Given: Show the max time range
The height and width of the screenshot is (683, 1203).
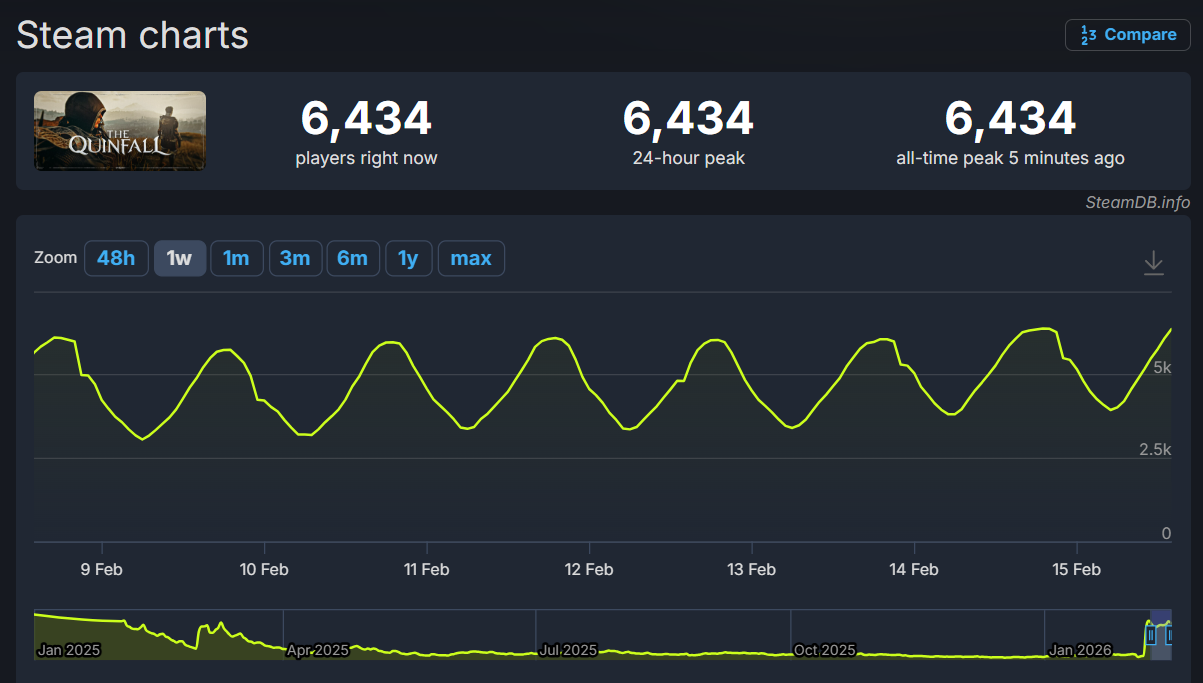Looking at the screenshot, I should pyautogui.click(x=471, y=259).
